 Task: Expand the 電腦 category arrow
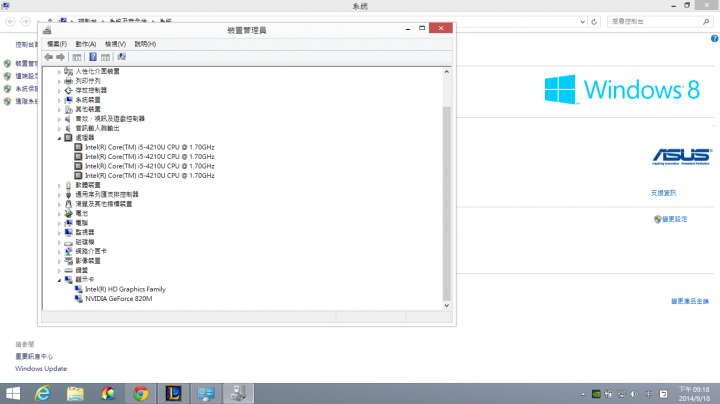click(59, 223)
